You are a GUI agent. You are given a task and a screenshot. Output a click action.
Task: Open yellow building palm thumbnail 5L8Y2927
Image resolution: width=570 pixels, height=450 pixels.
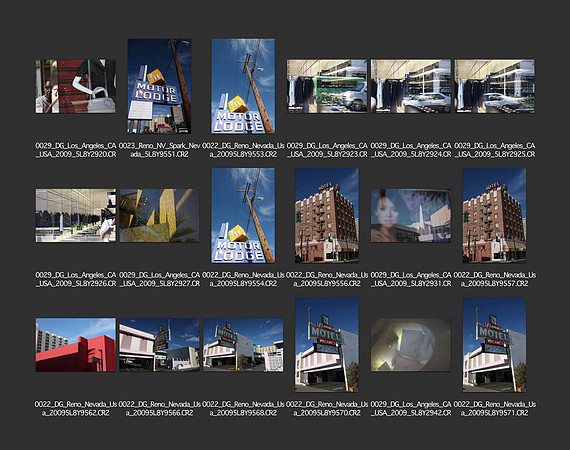pos(159,216)
